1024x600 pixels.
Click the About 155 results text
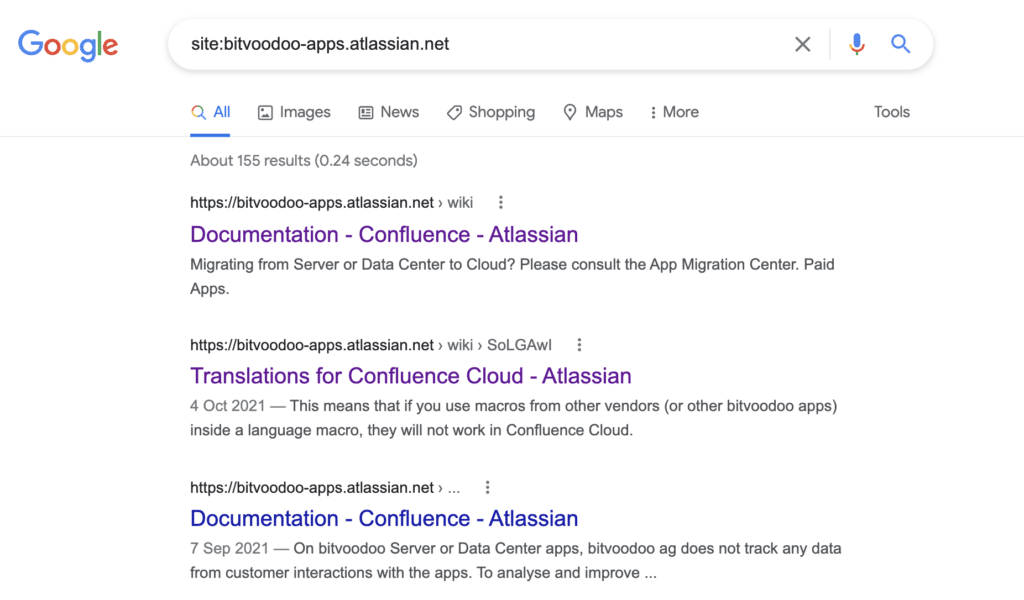coord(304,161)
